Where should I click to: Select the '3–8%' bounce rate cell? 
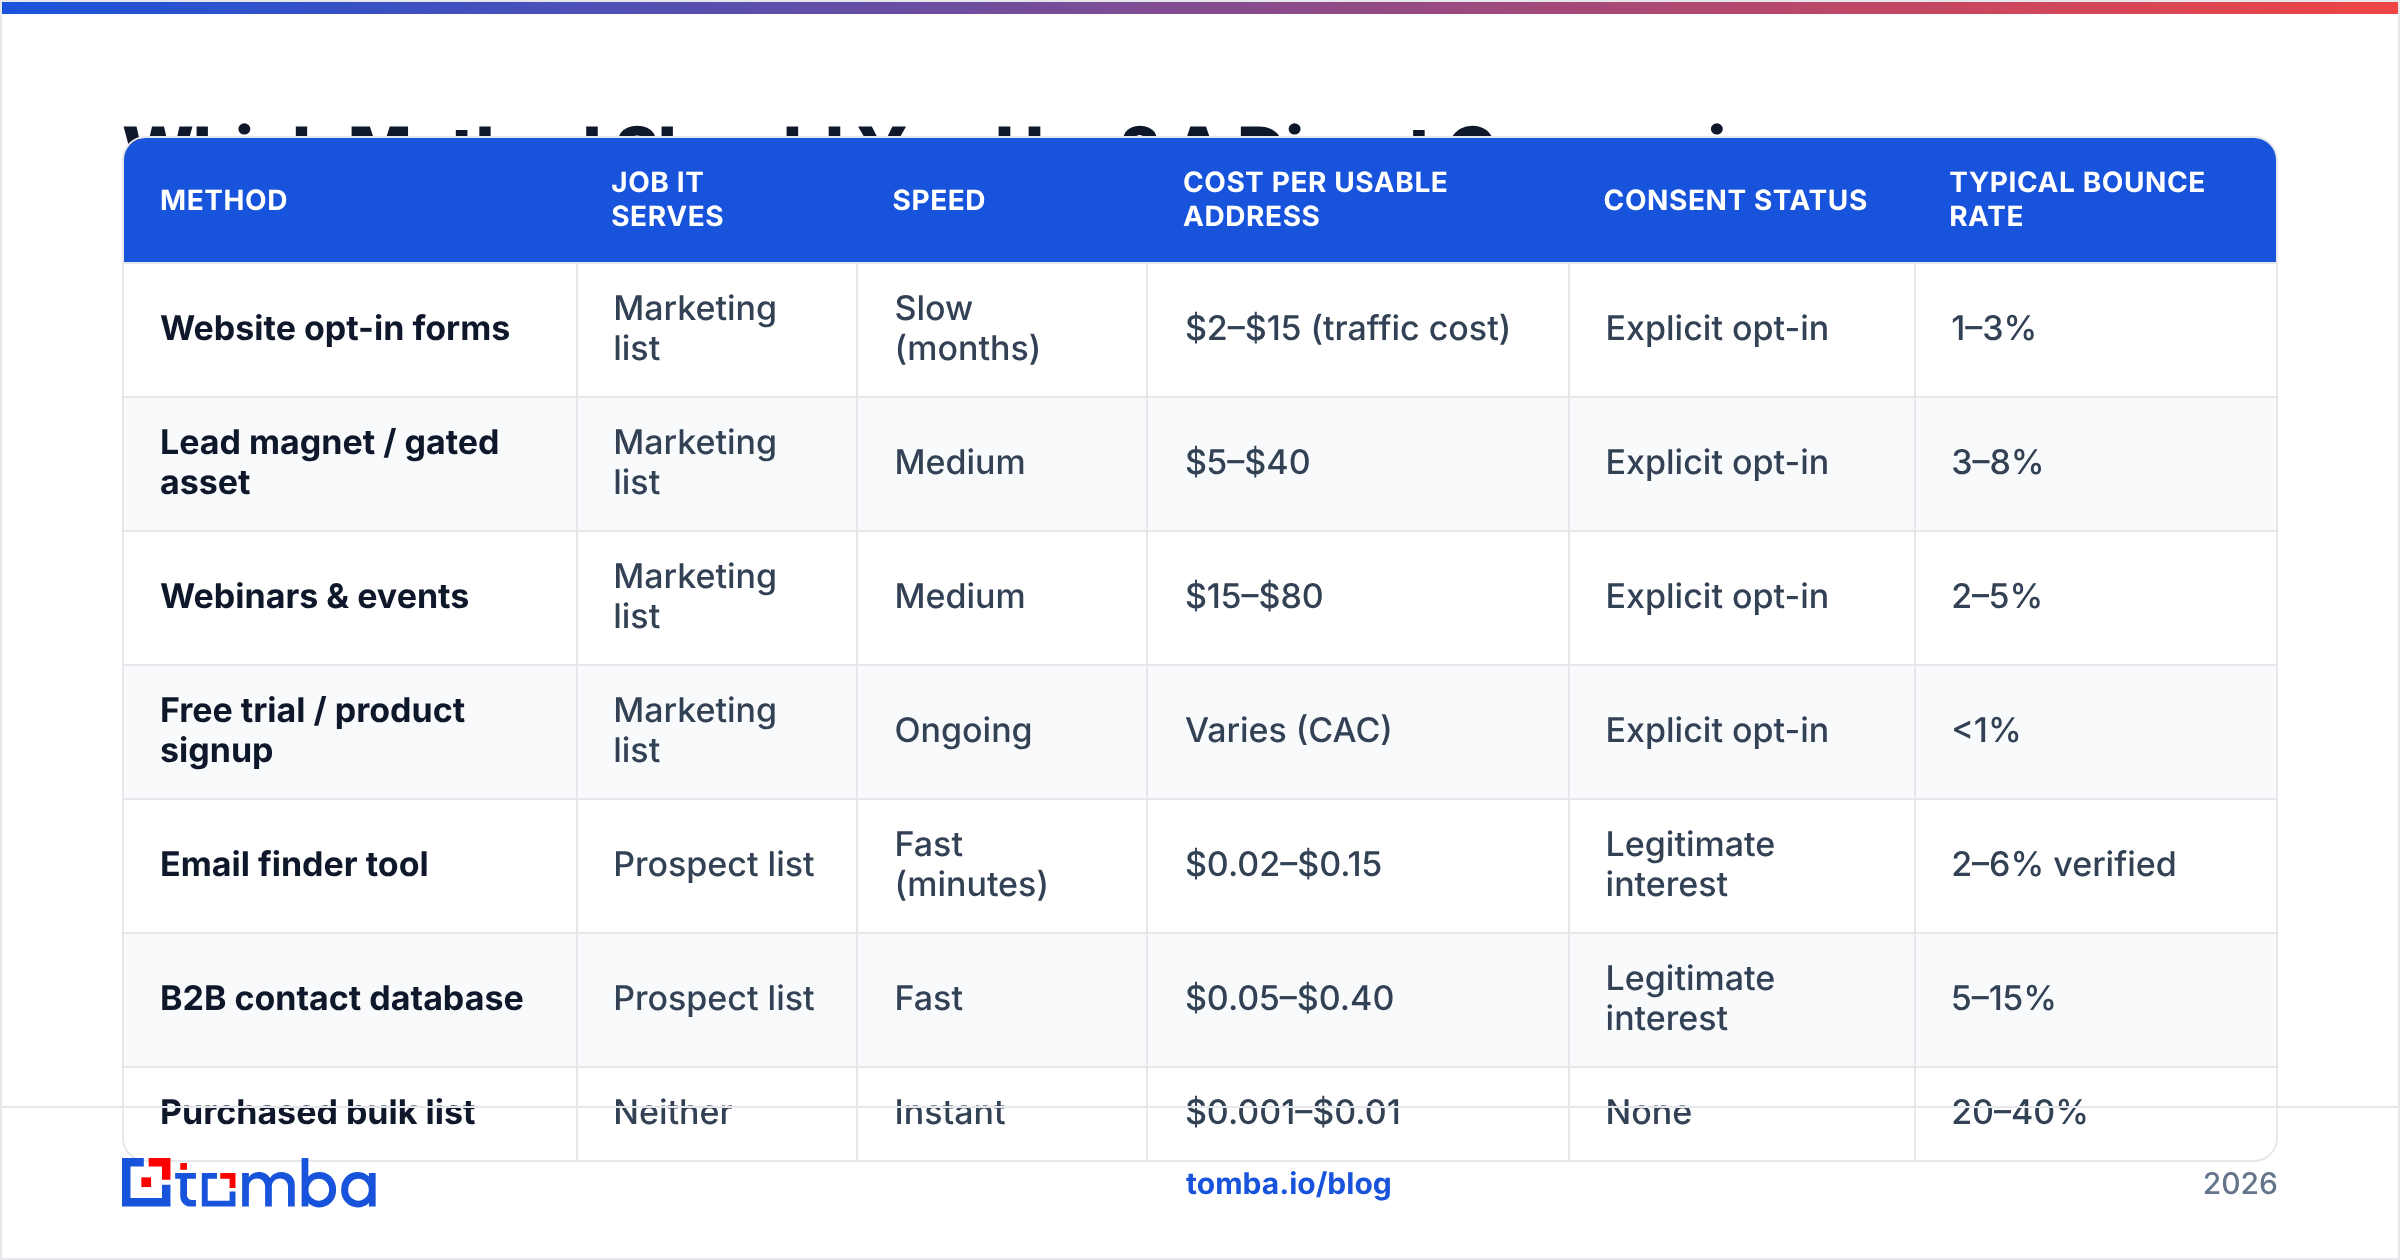pos(2096,463)
